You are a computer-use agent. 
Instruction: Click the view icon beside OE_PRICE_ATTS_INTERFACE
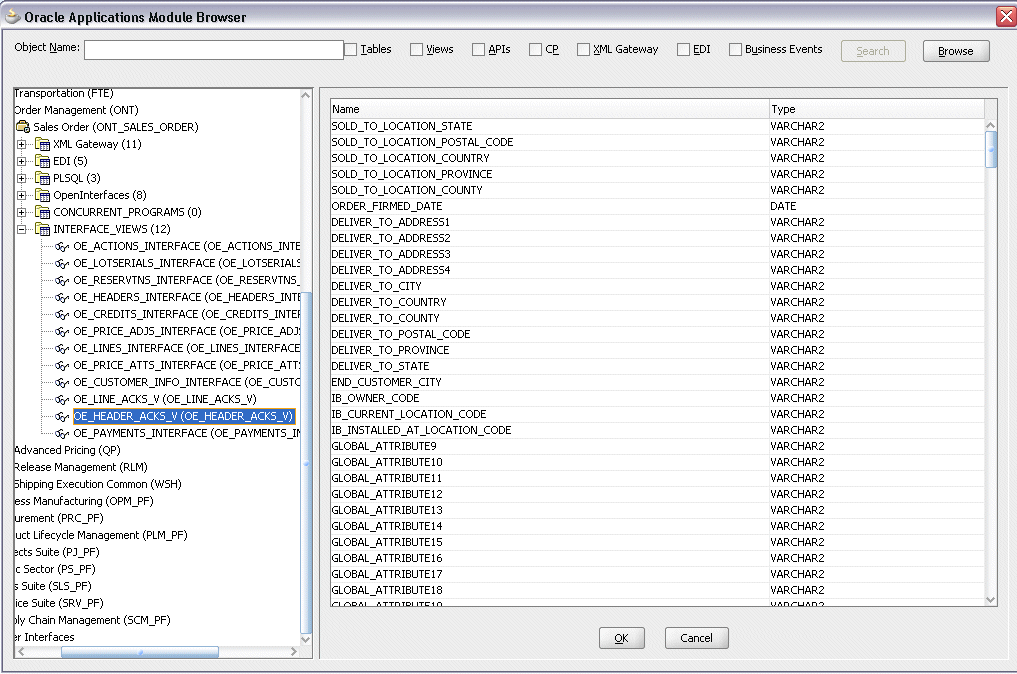pyautogui.click(x=62, y=365)
